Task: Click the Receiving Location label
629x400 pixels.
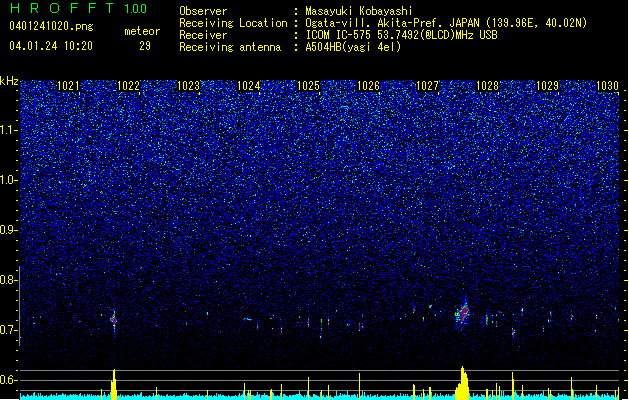Action: tap(233, 23)
